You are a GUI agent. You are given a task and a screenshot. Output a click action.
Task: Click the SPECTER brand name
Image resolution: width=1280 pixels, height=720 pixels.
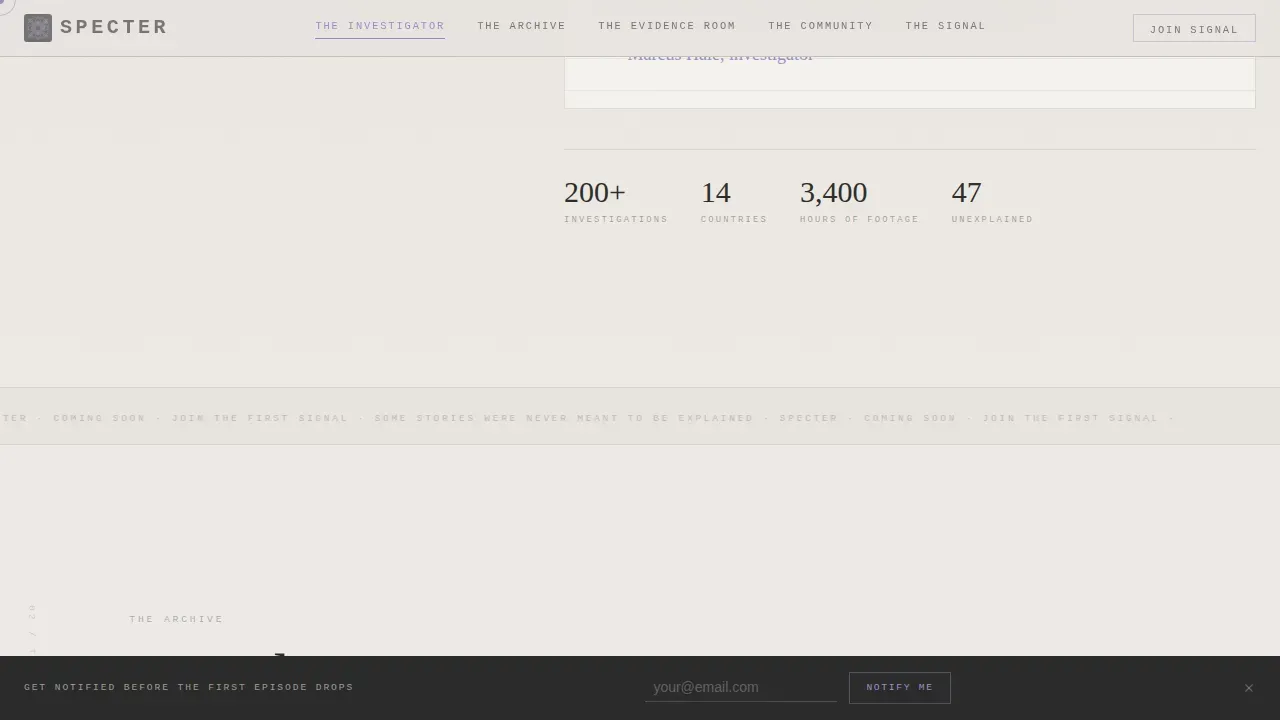(114, 27)
